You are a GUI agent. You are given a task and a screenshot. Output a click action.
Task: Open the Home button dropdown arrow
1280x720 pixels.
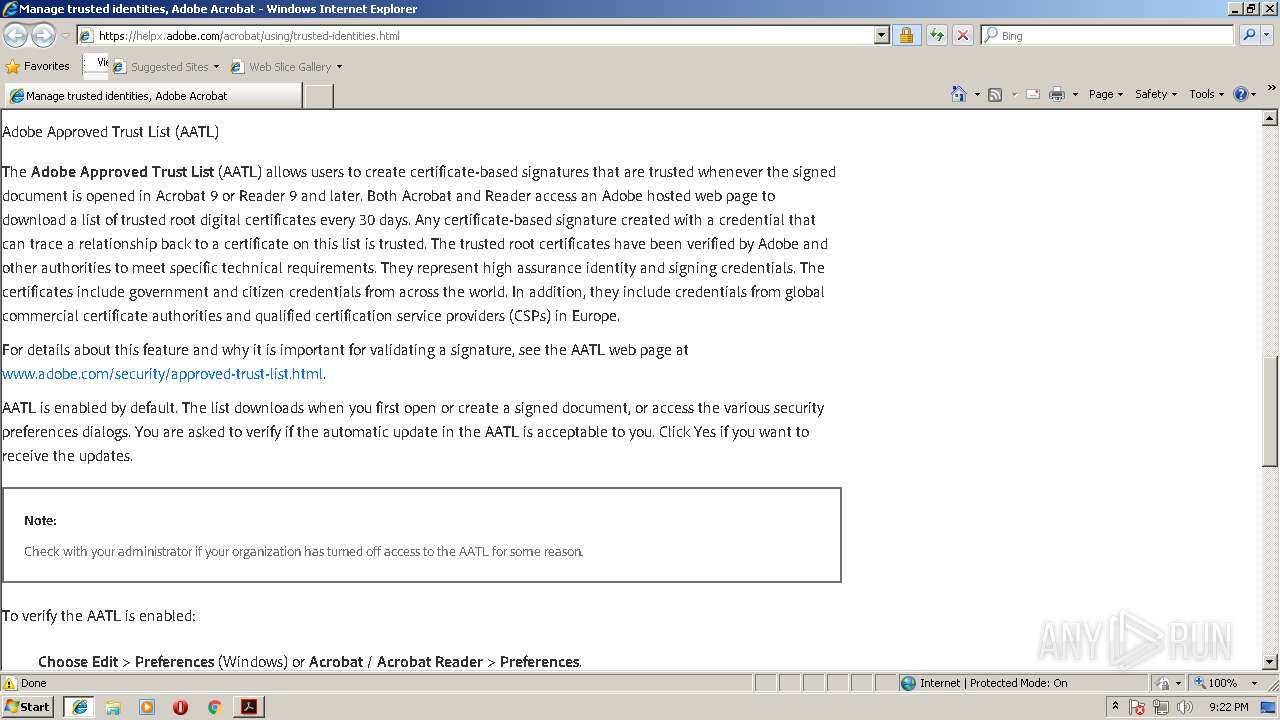(x=976, y=94)
